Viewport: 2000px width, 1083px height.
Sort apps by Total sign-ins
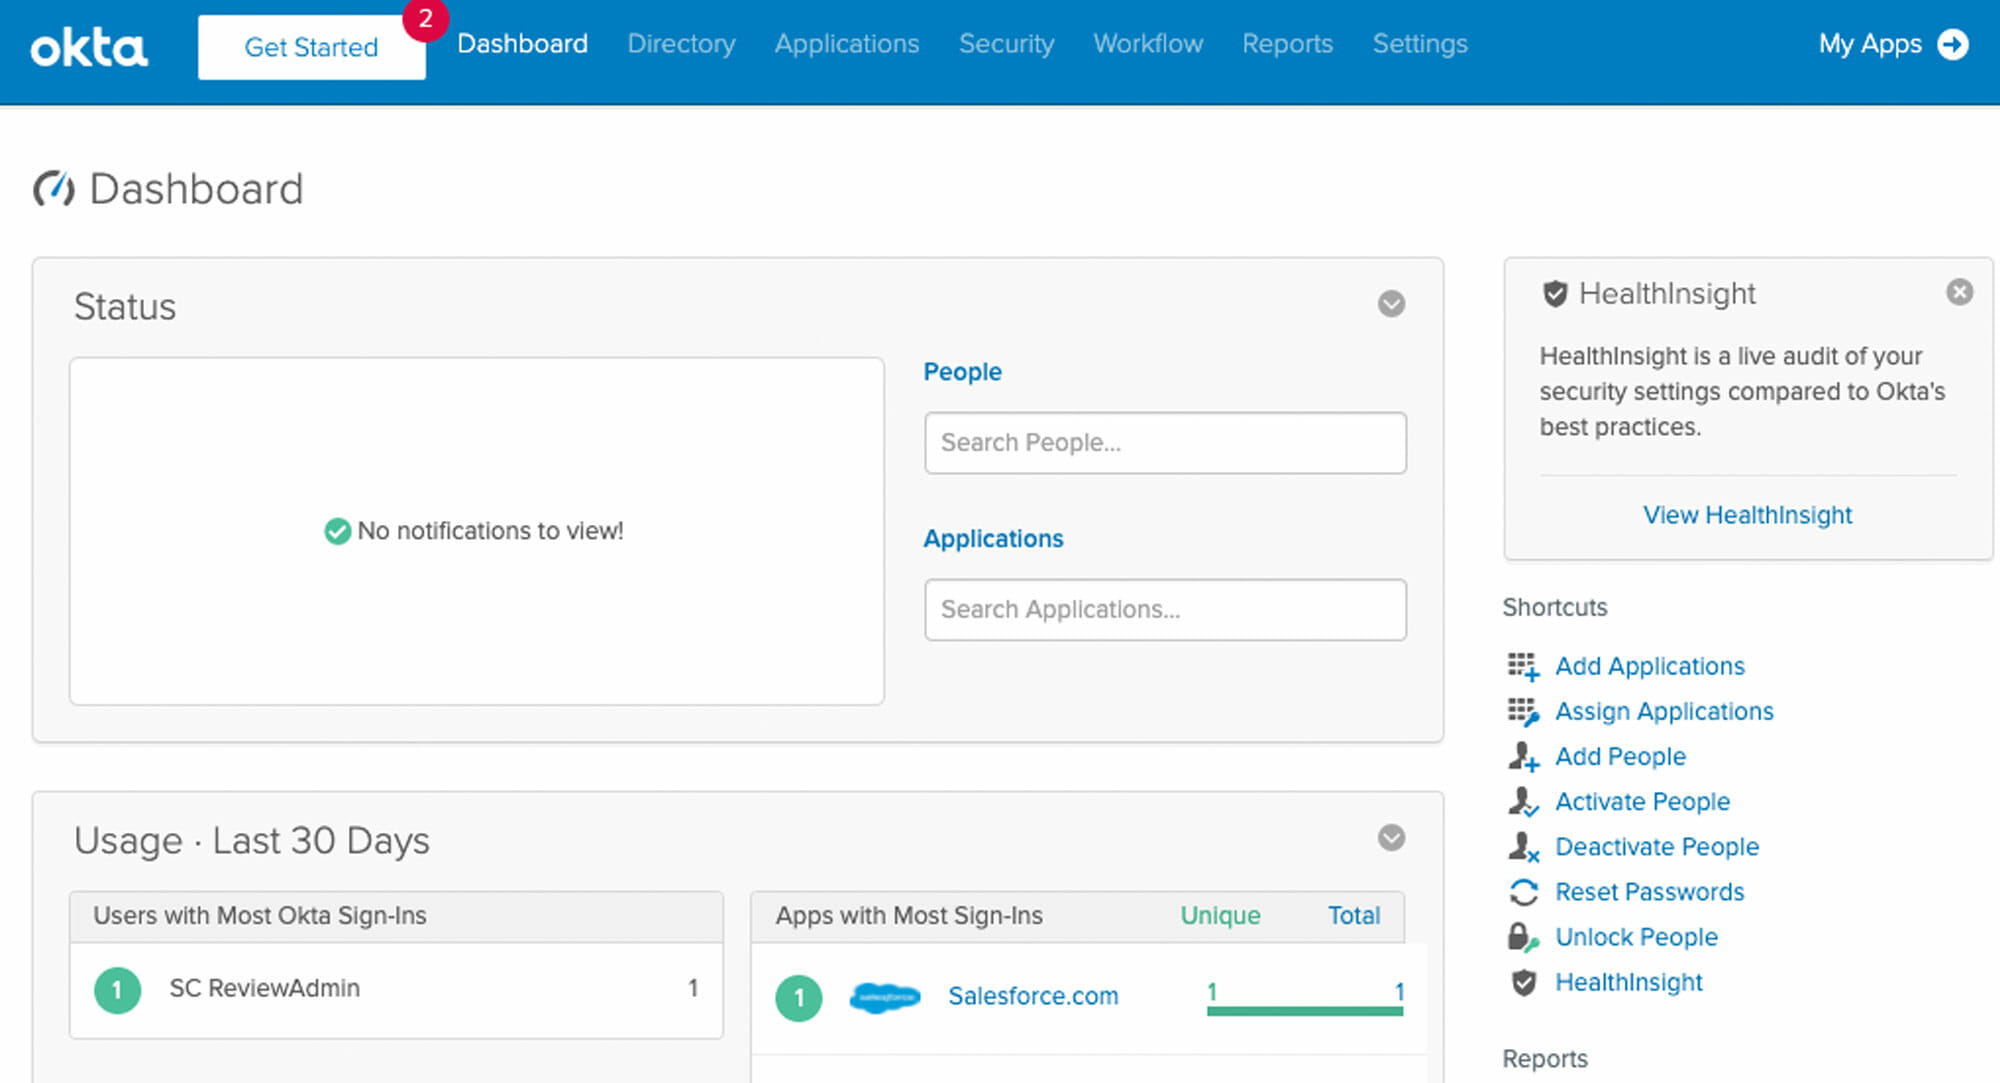(x=1353, y=915)
